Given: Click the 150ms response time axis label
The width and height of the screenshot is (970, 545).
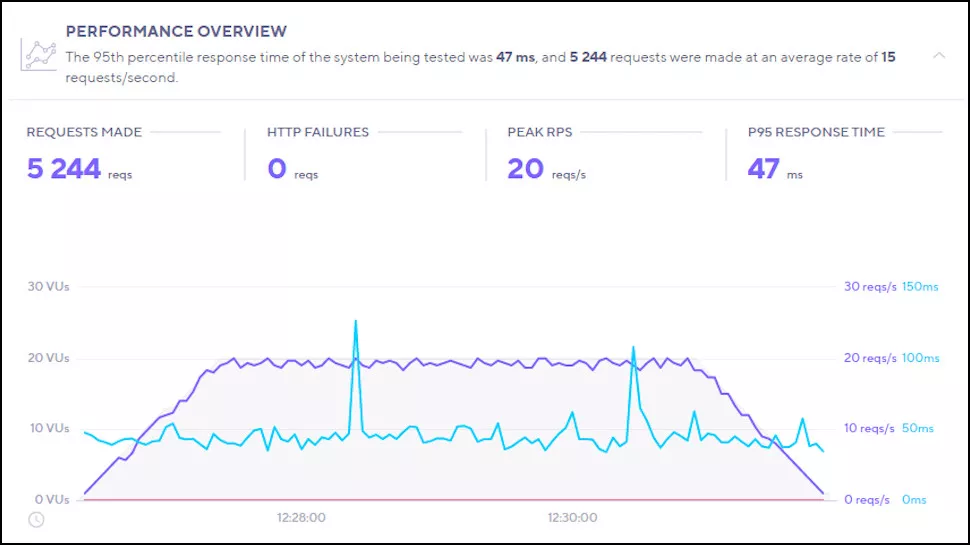Looking at the screenshot, I should pyautogui.click(x=920, y=286).
